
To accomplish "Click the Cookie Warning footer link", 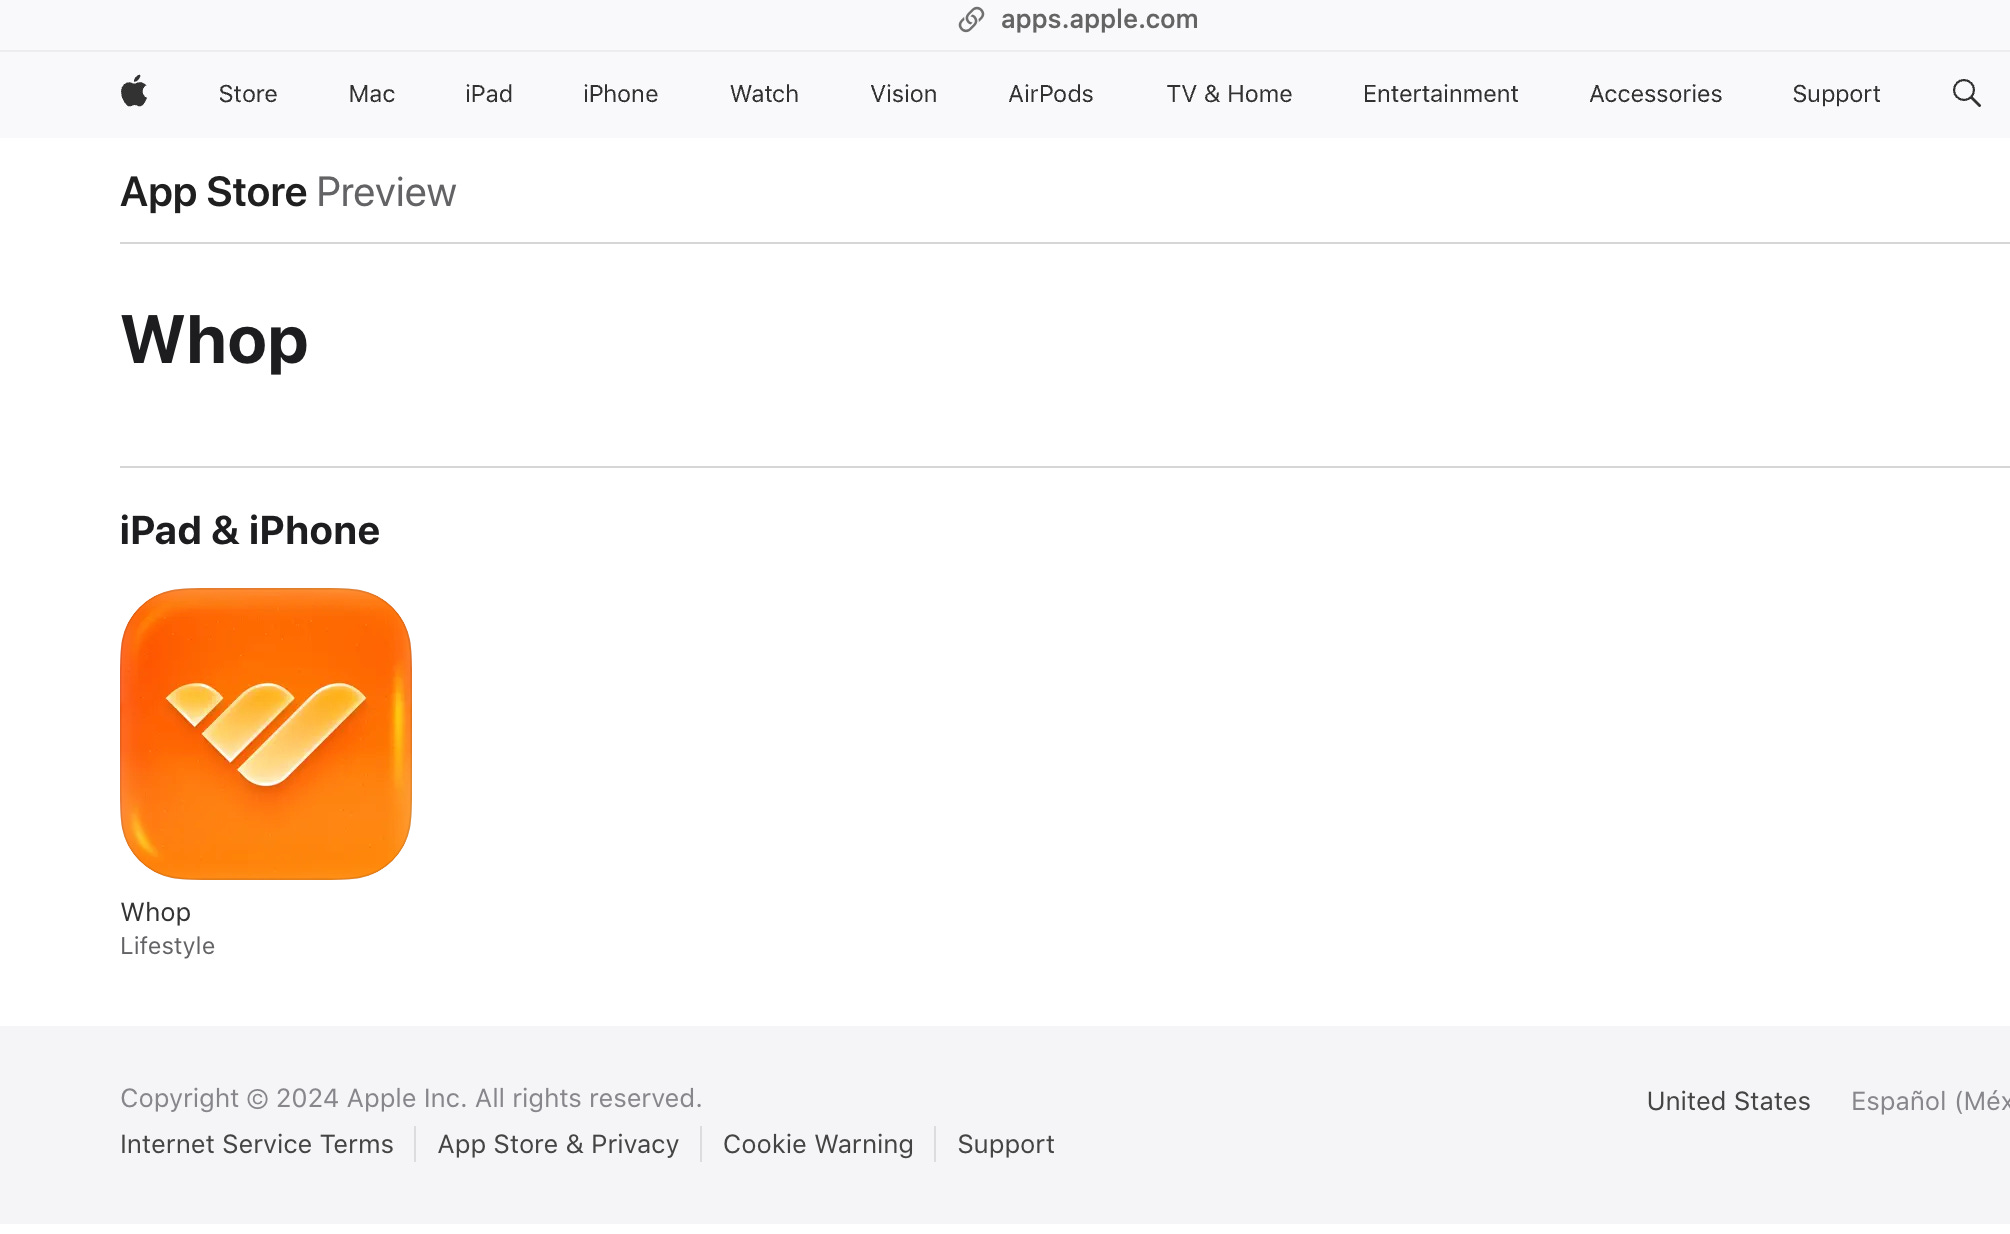I will click(818, 1144).
